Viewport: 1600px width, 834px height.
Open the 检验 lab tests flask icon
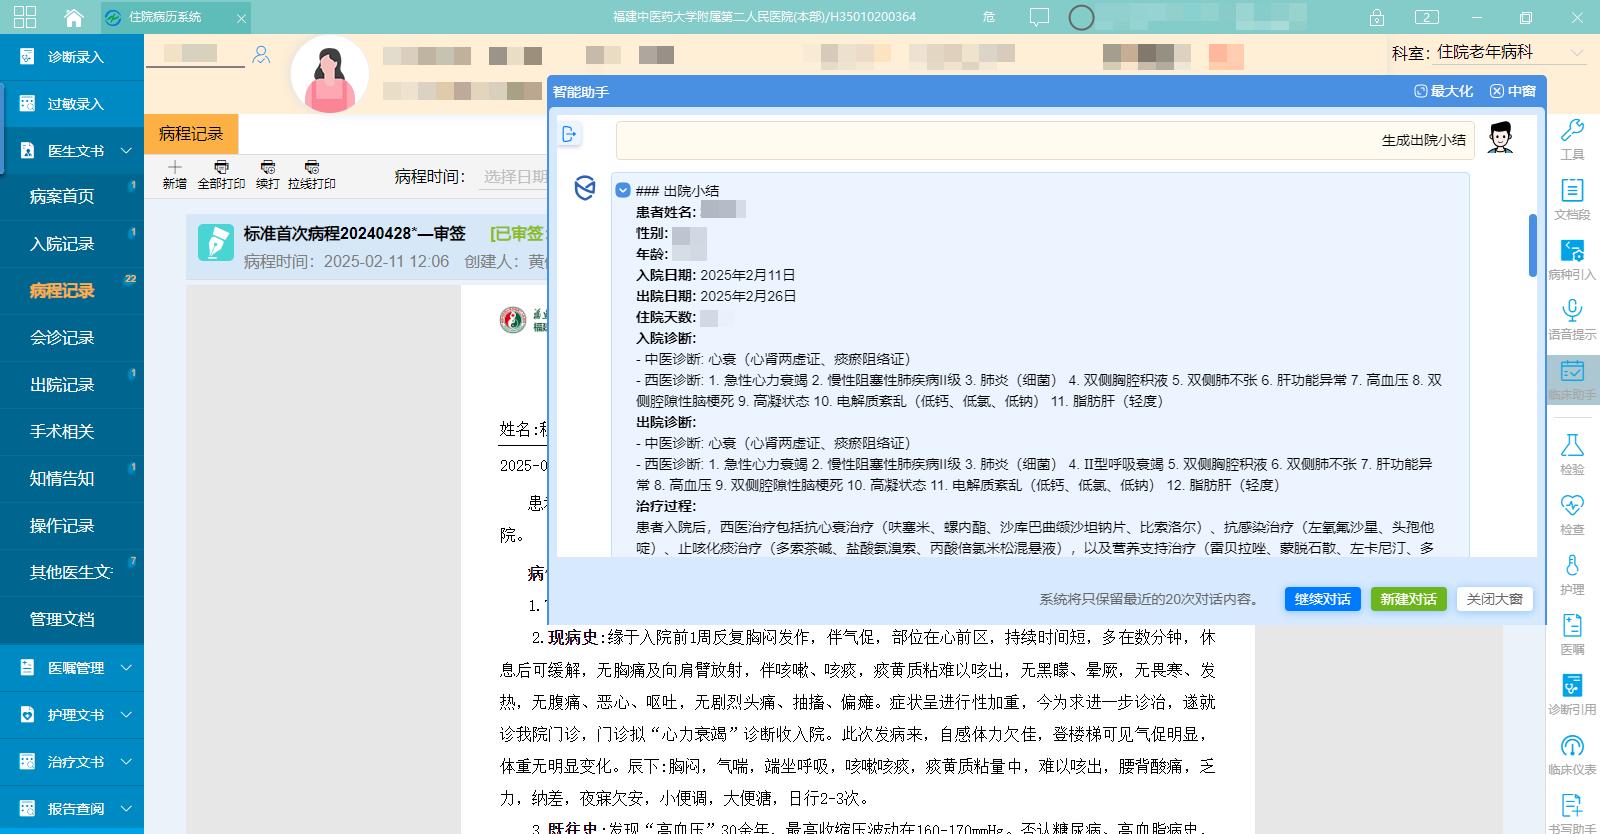coord(1572,447)
